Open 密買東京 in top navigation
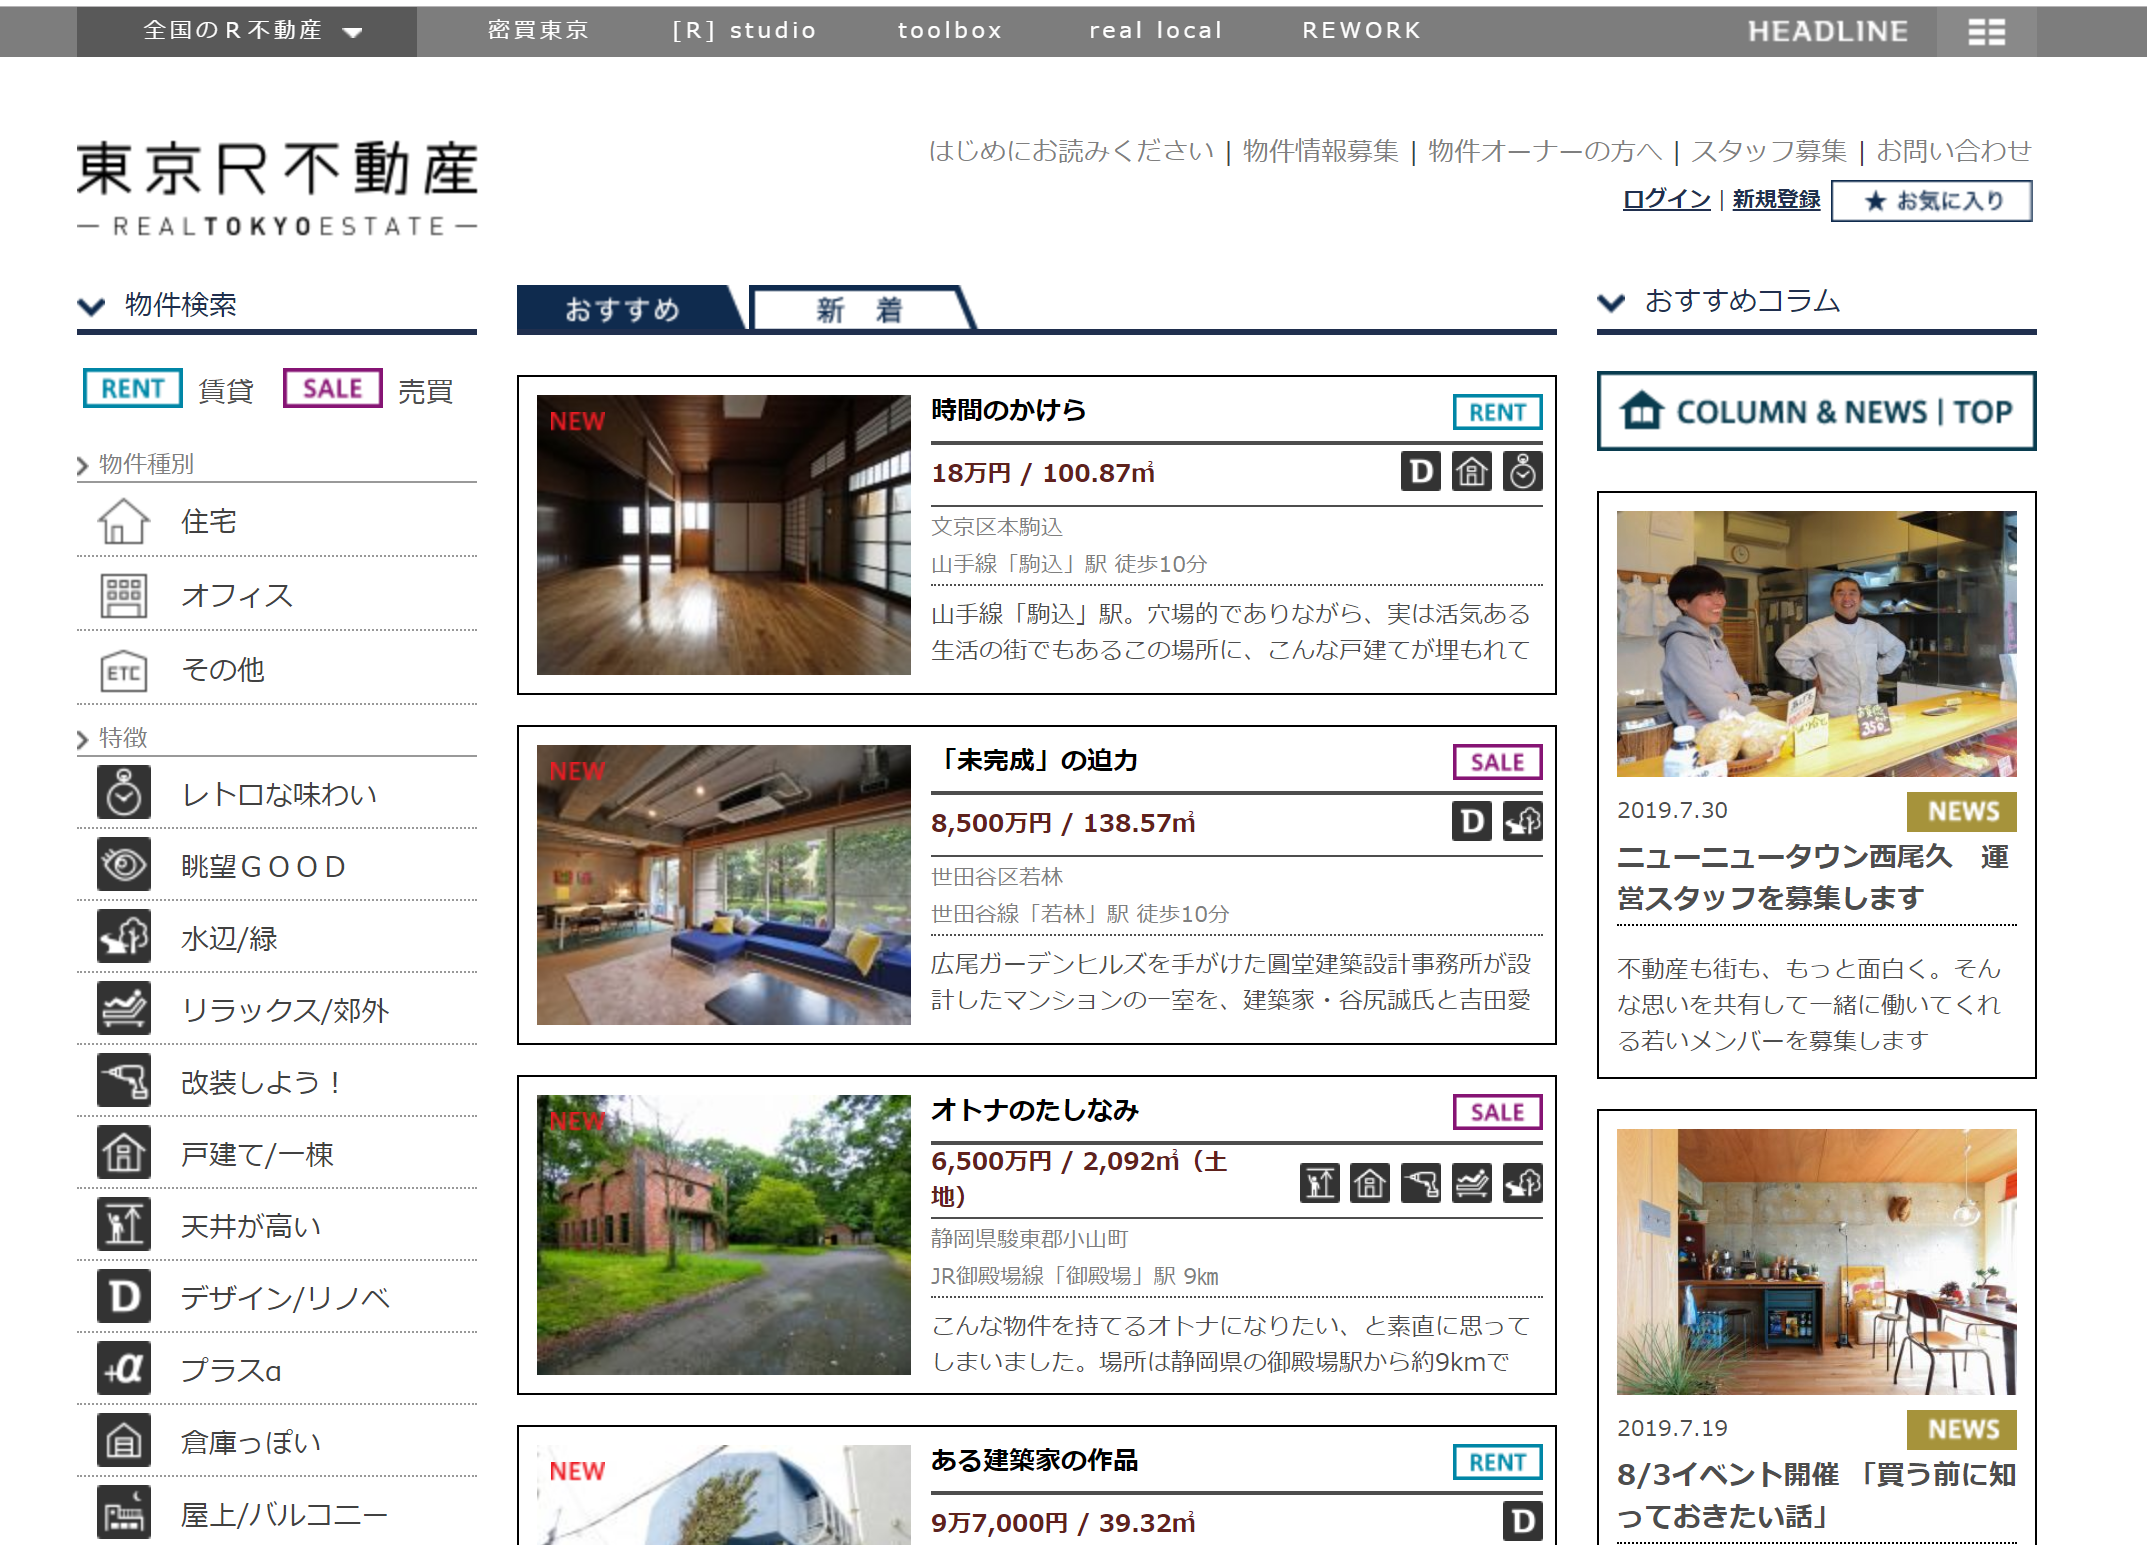 538,31
